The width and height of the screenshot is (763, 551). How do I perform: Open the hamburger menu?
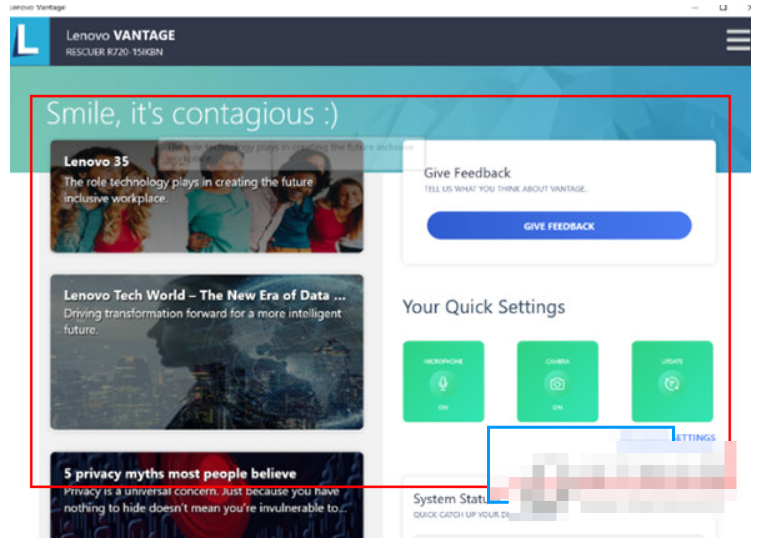coord(738,39)
